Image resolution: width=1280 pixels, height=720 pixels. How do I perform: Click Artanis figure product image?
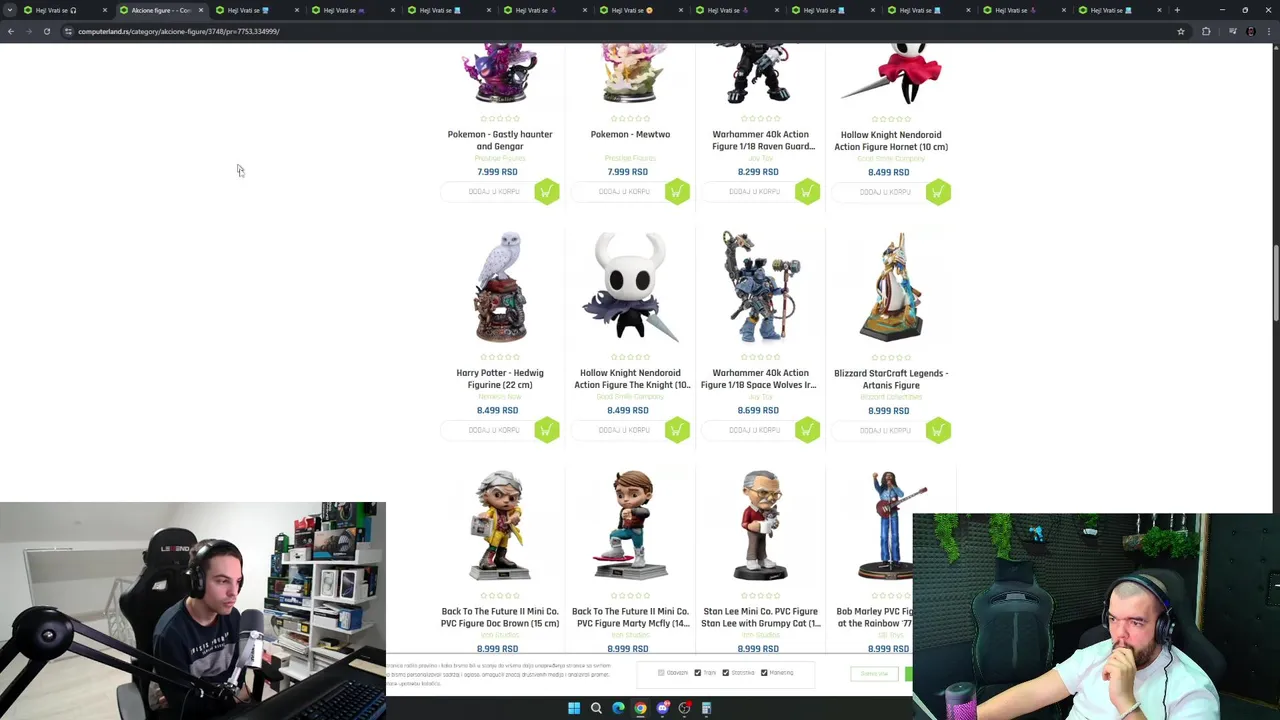(x=891, y=287)
